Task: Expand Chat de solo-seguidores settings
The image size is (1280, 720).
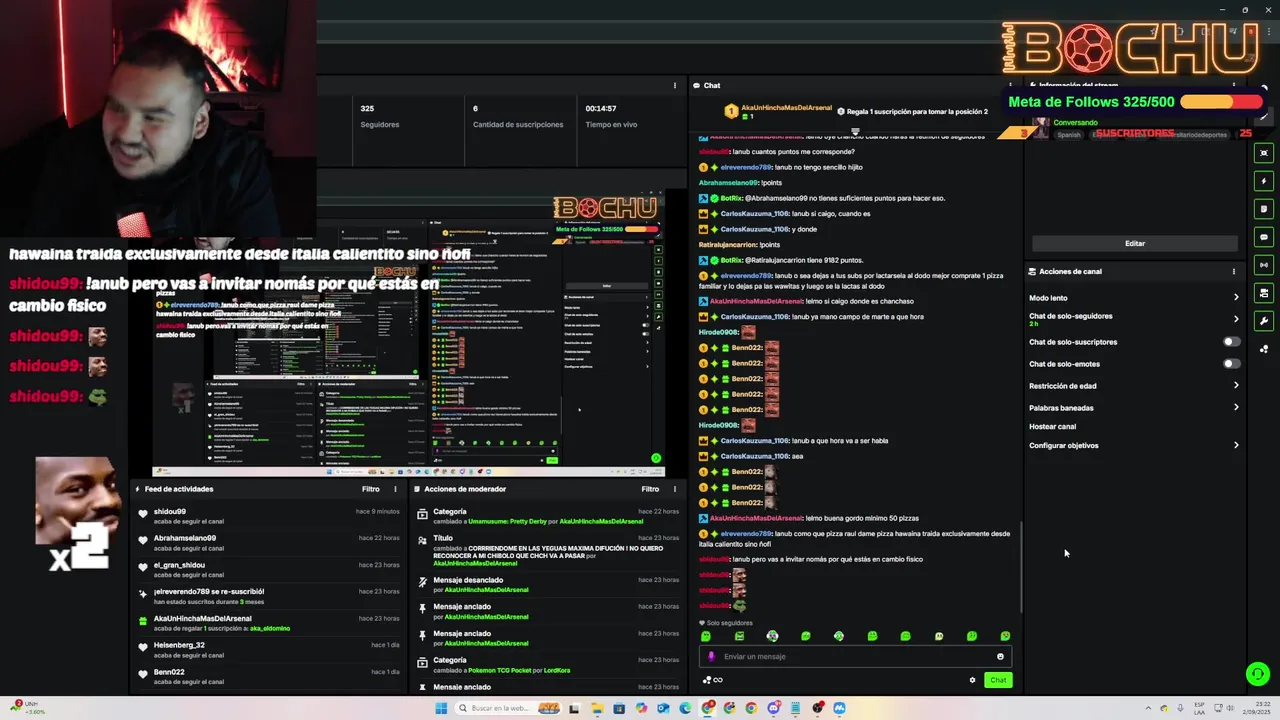Action: (x=1236, y=319)
